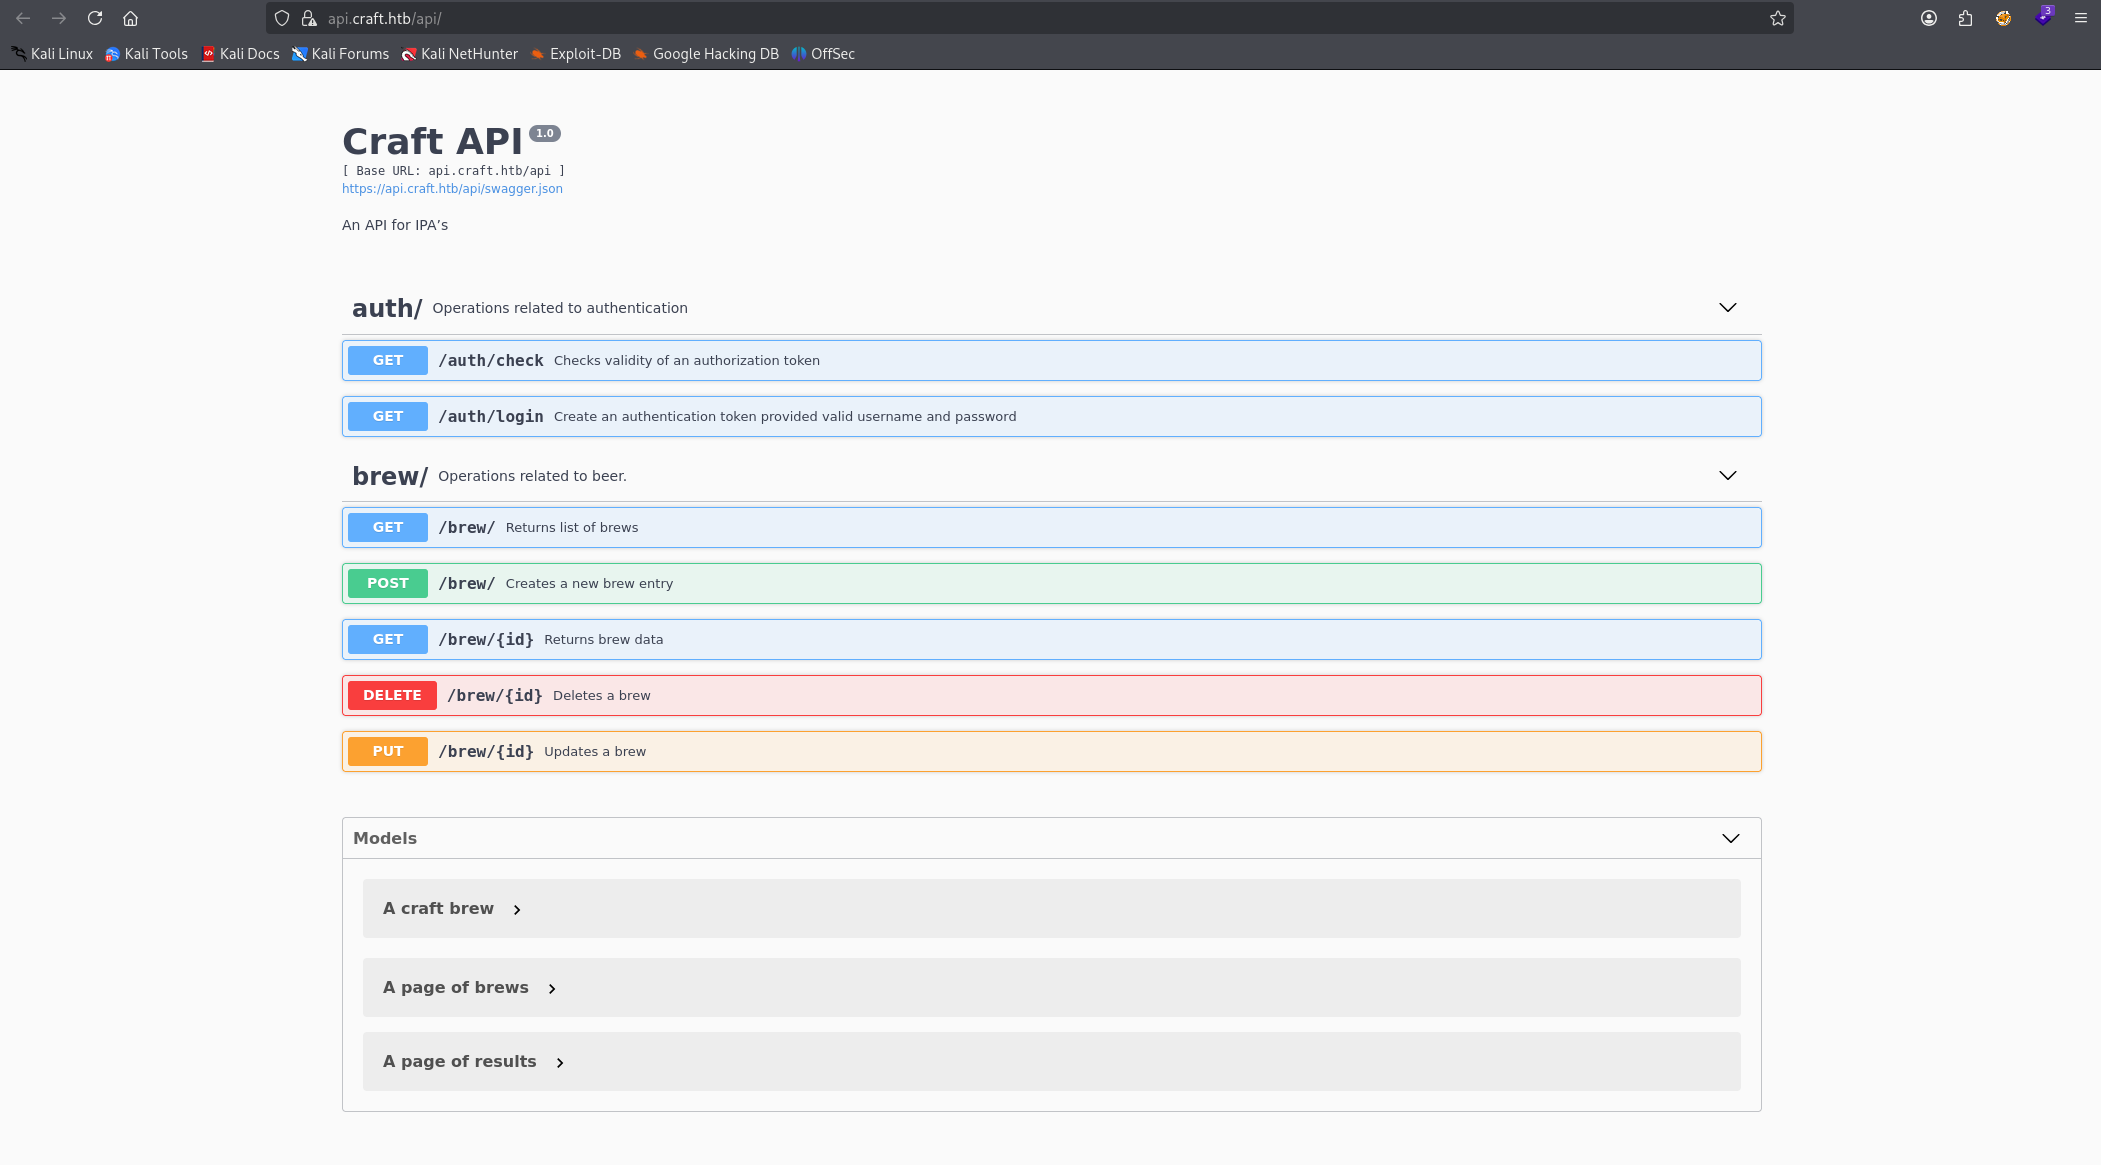Click the Base URL text line

click(453, 171)
